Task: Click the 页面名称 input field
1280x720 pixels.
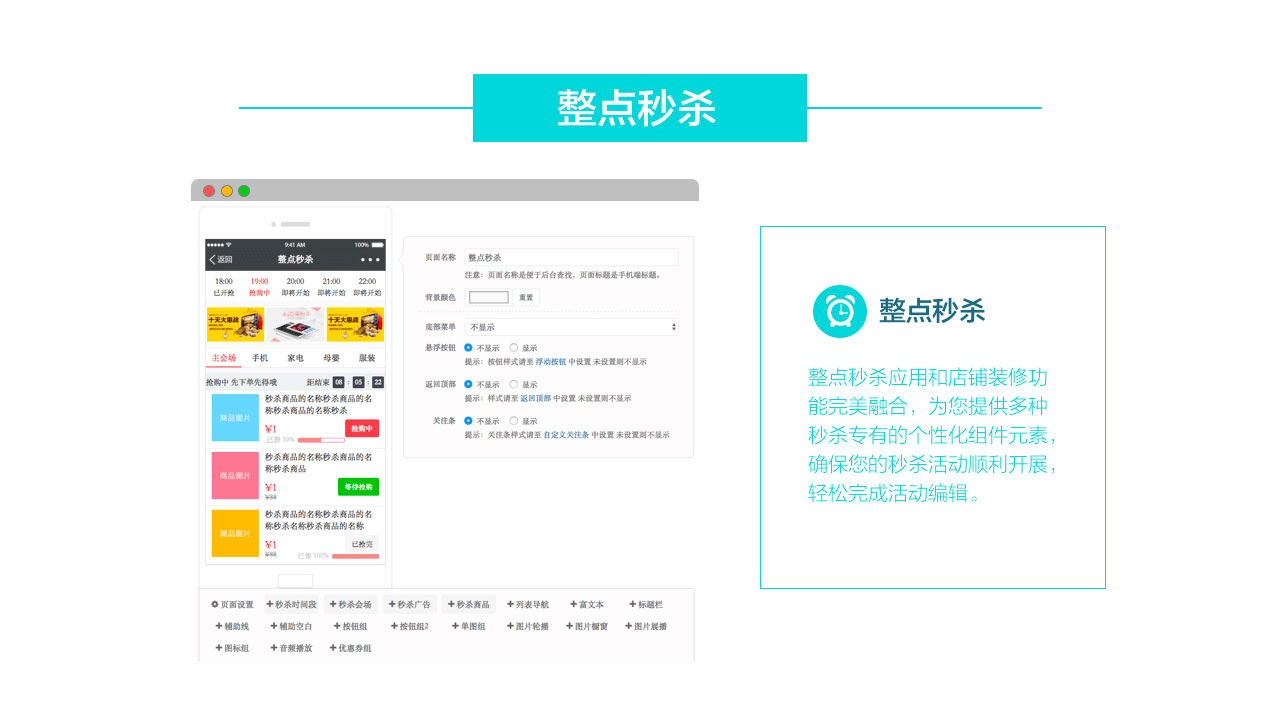Action: pyautogui.click(x=572, y=257)
